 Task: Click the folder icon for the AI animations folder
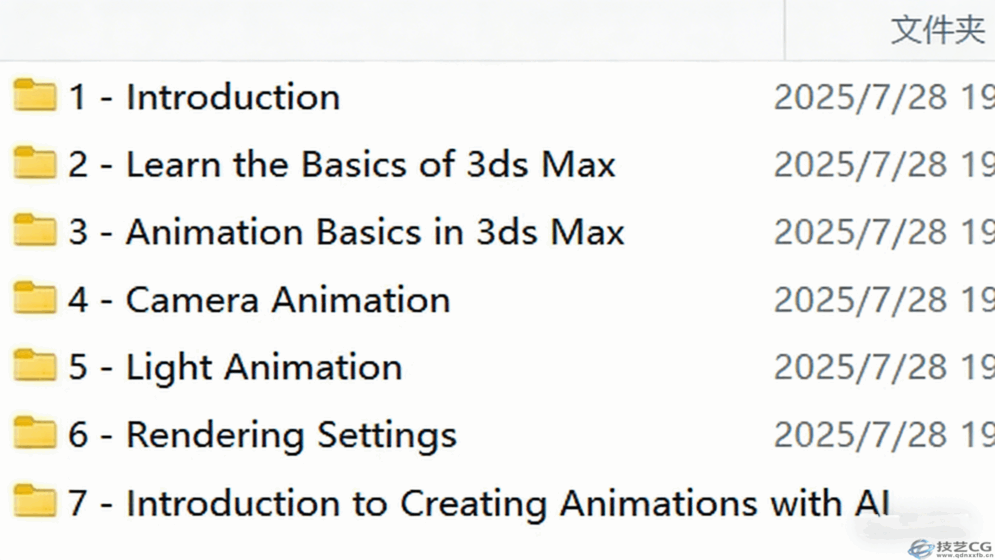point(35,501)
